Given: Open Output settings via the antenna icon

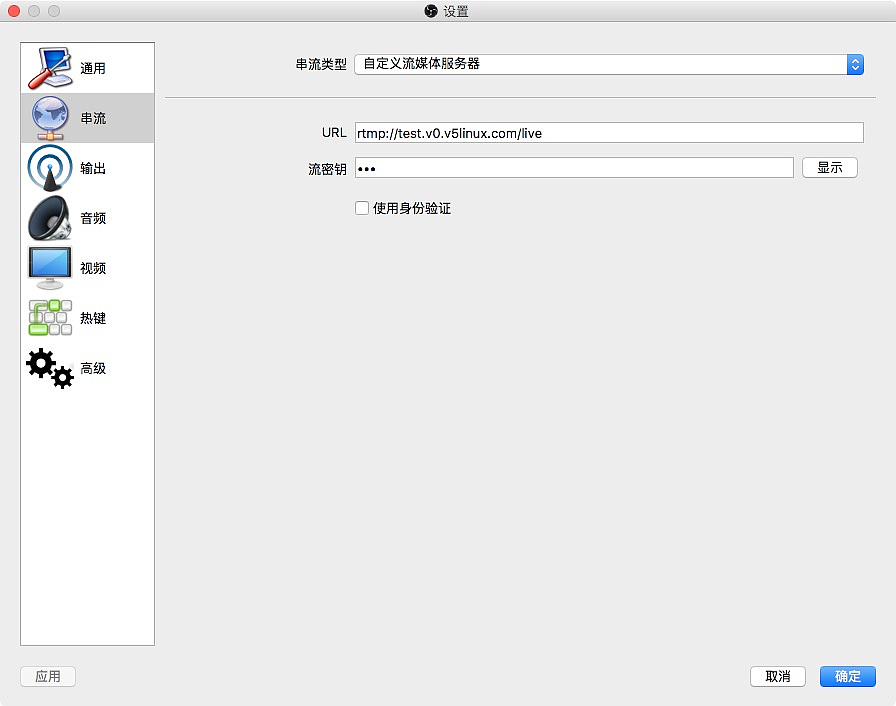Looking at the screenshot, I should 50,168.
